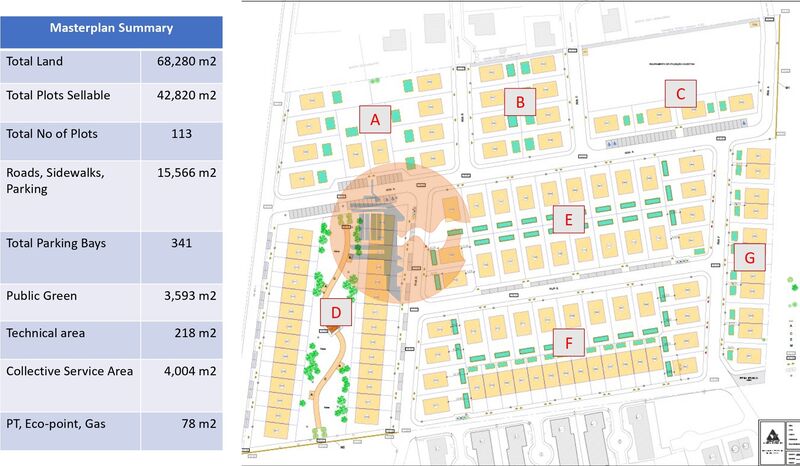Image resolution: width=800 pixels, height=466 pixels.
Task: Select the Total Land row label
Action: coord(35,62)
